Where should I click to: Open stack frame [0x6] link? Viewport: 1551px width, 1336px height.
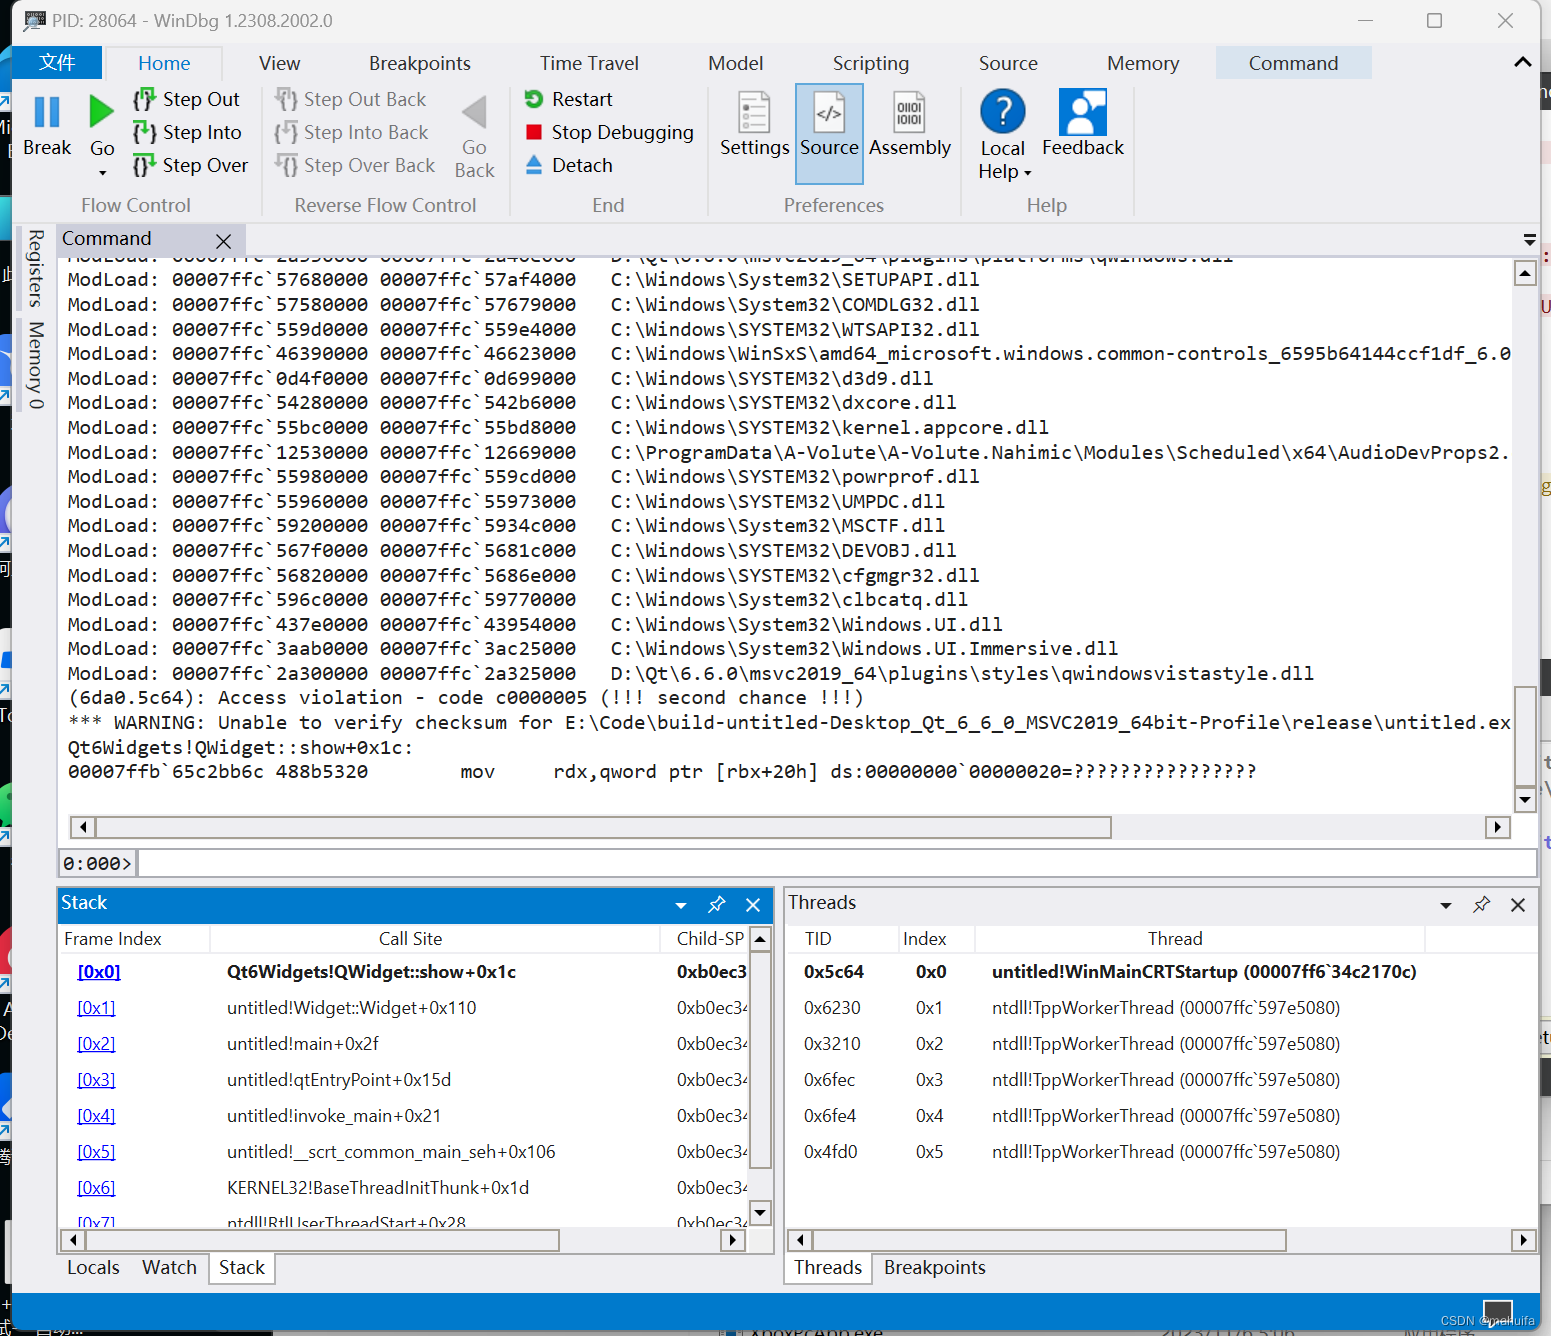96,1187
